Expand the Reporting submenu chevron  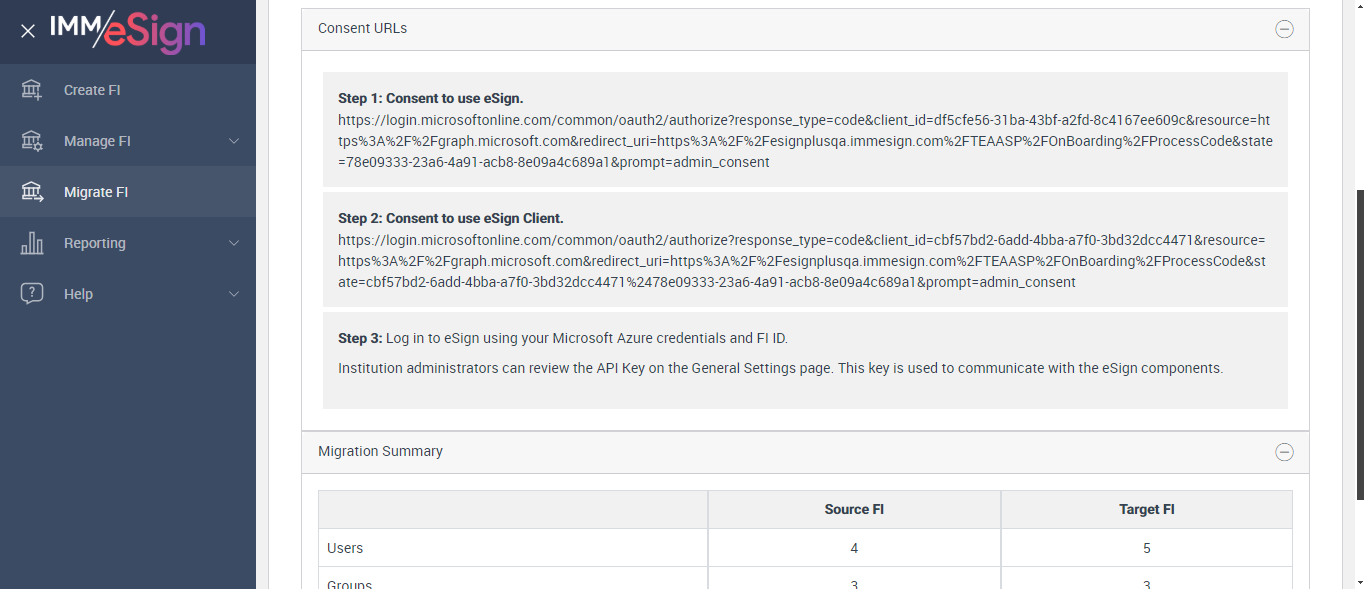[x=234, y=243]
